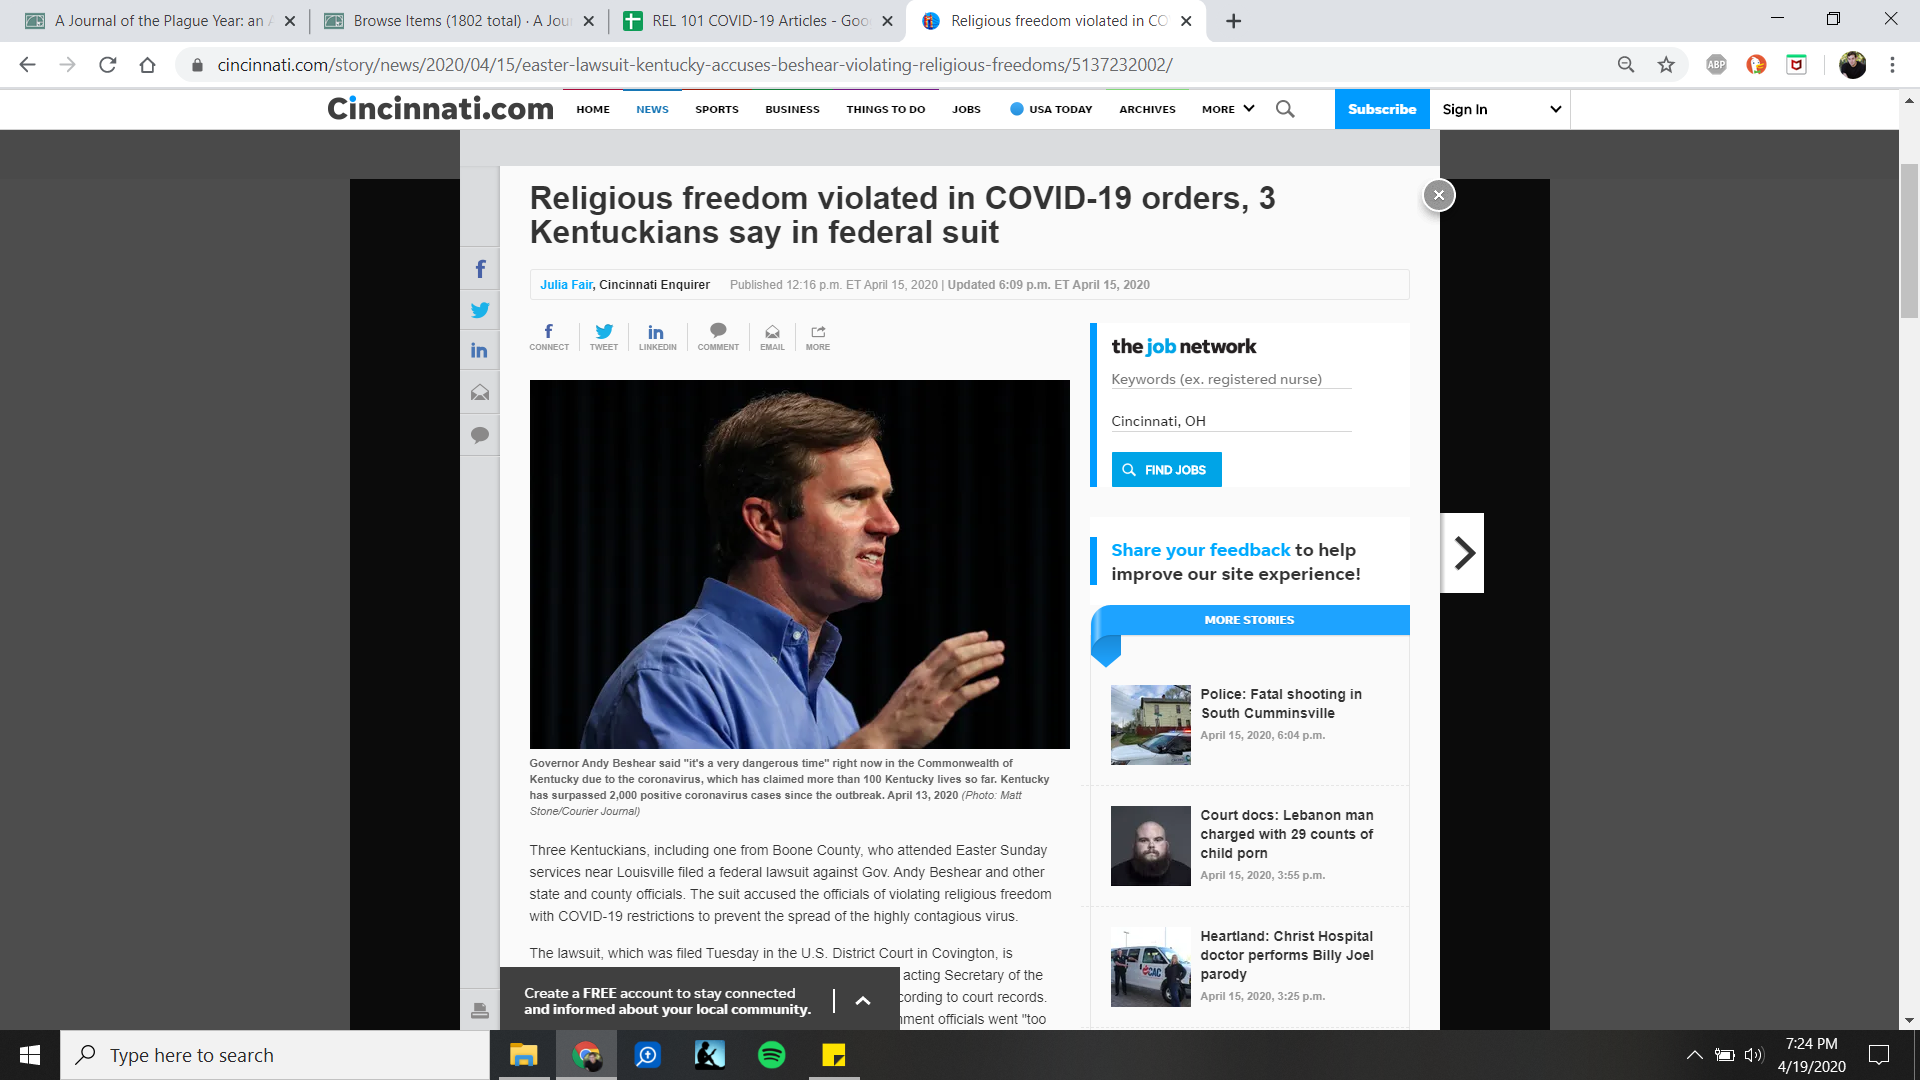
Task: Click the Subscribe button
Action: click(x=1381, y=109)
